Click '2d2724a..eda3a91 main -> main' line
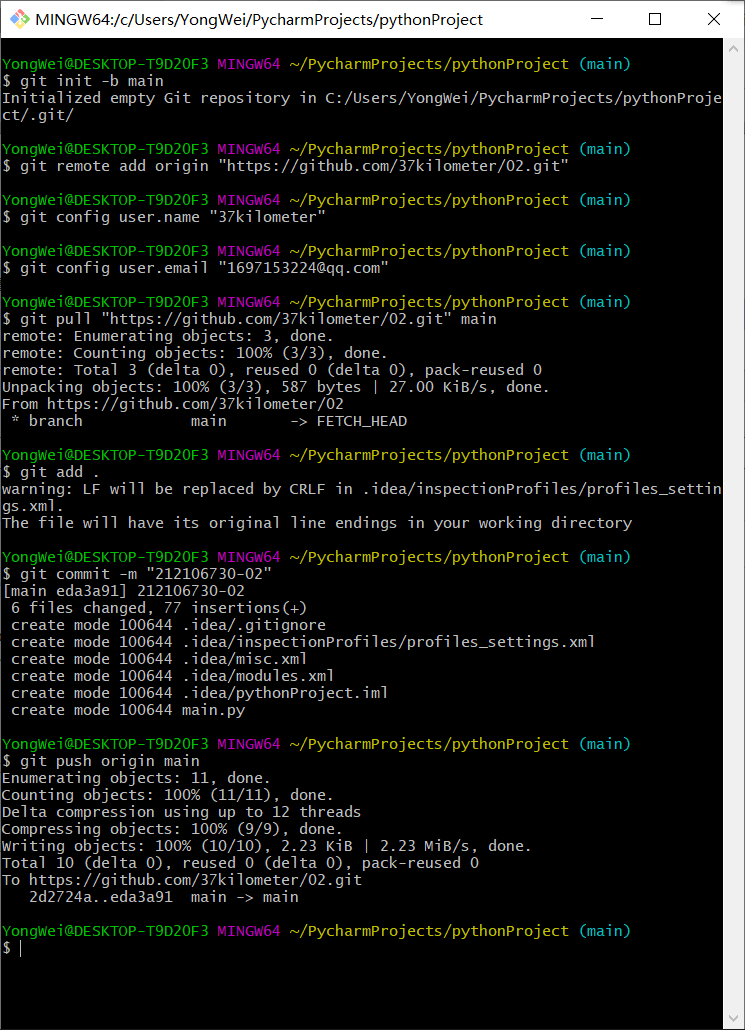 click(x=164, y=897)
